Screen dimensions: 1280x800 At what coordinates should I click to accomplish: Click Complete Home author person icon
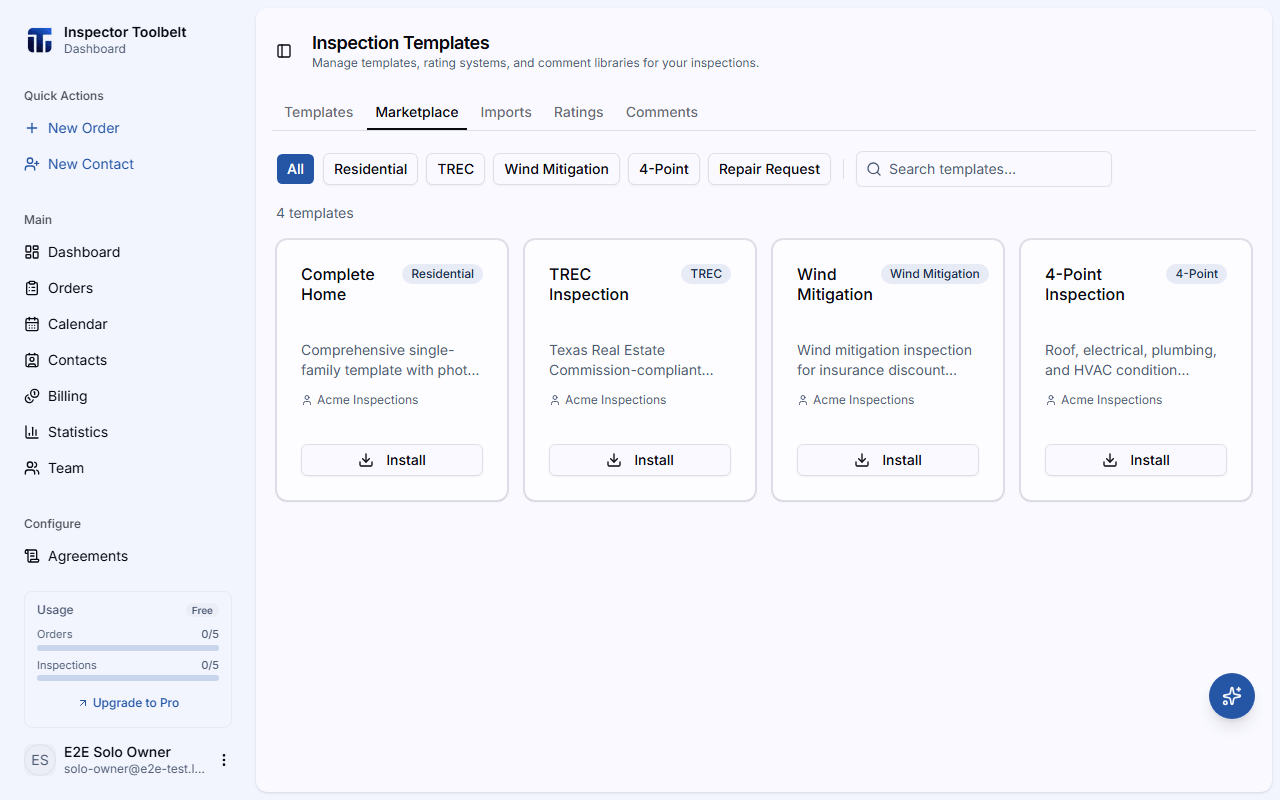(x=307, y=400)
